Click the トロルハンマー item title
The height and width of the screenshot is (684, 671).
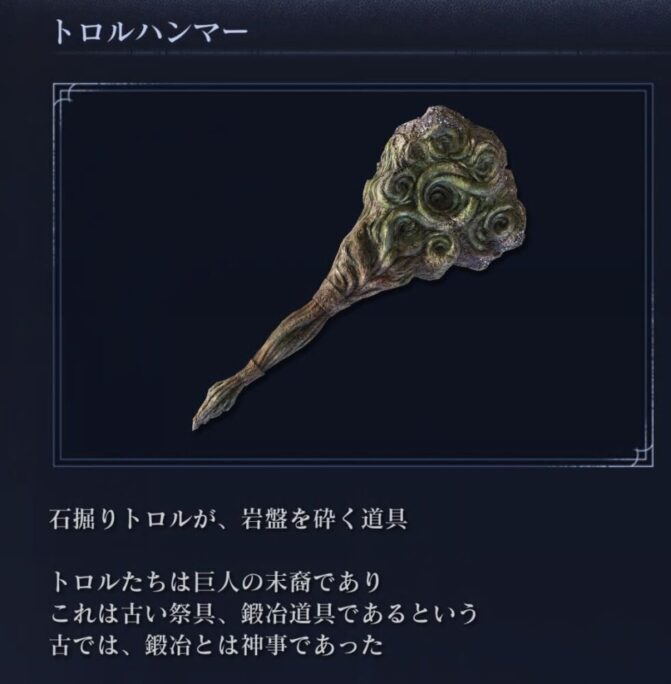click(x=151, y=33)
